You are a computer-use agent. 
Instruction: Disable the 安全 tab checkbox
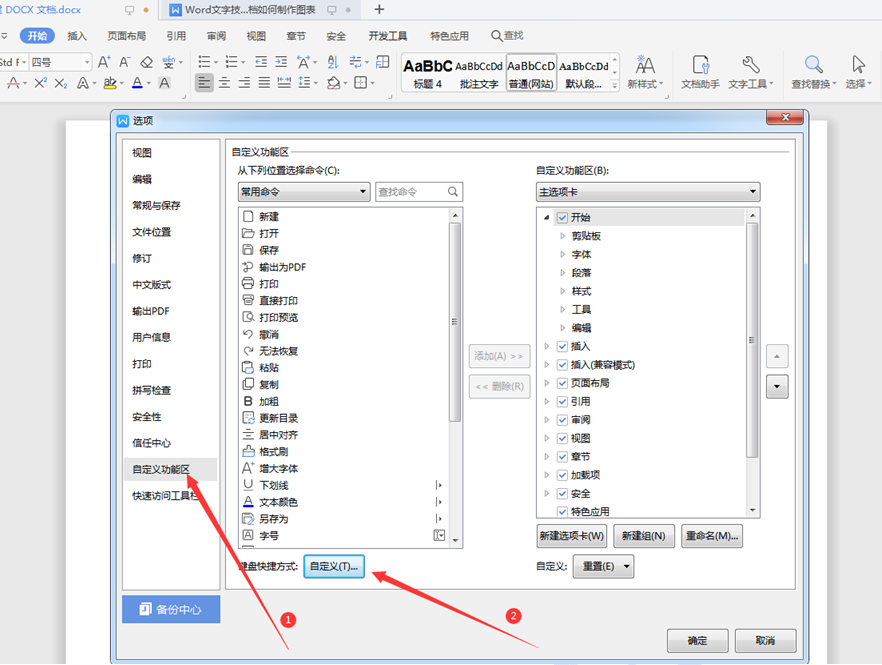(562, 493)
